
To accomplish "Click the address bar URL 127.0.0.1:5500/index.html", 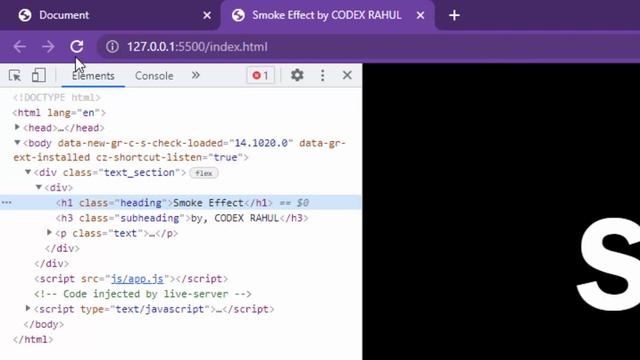I will coord(197,47).
